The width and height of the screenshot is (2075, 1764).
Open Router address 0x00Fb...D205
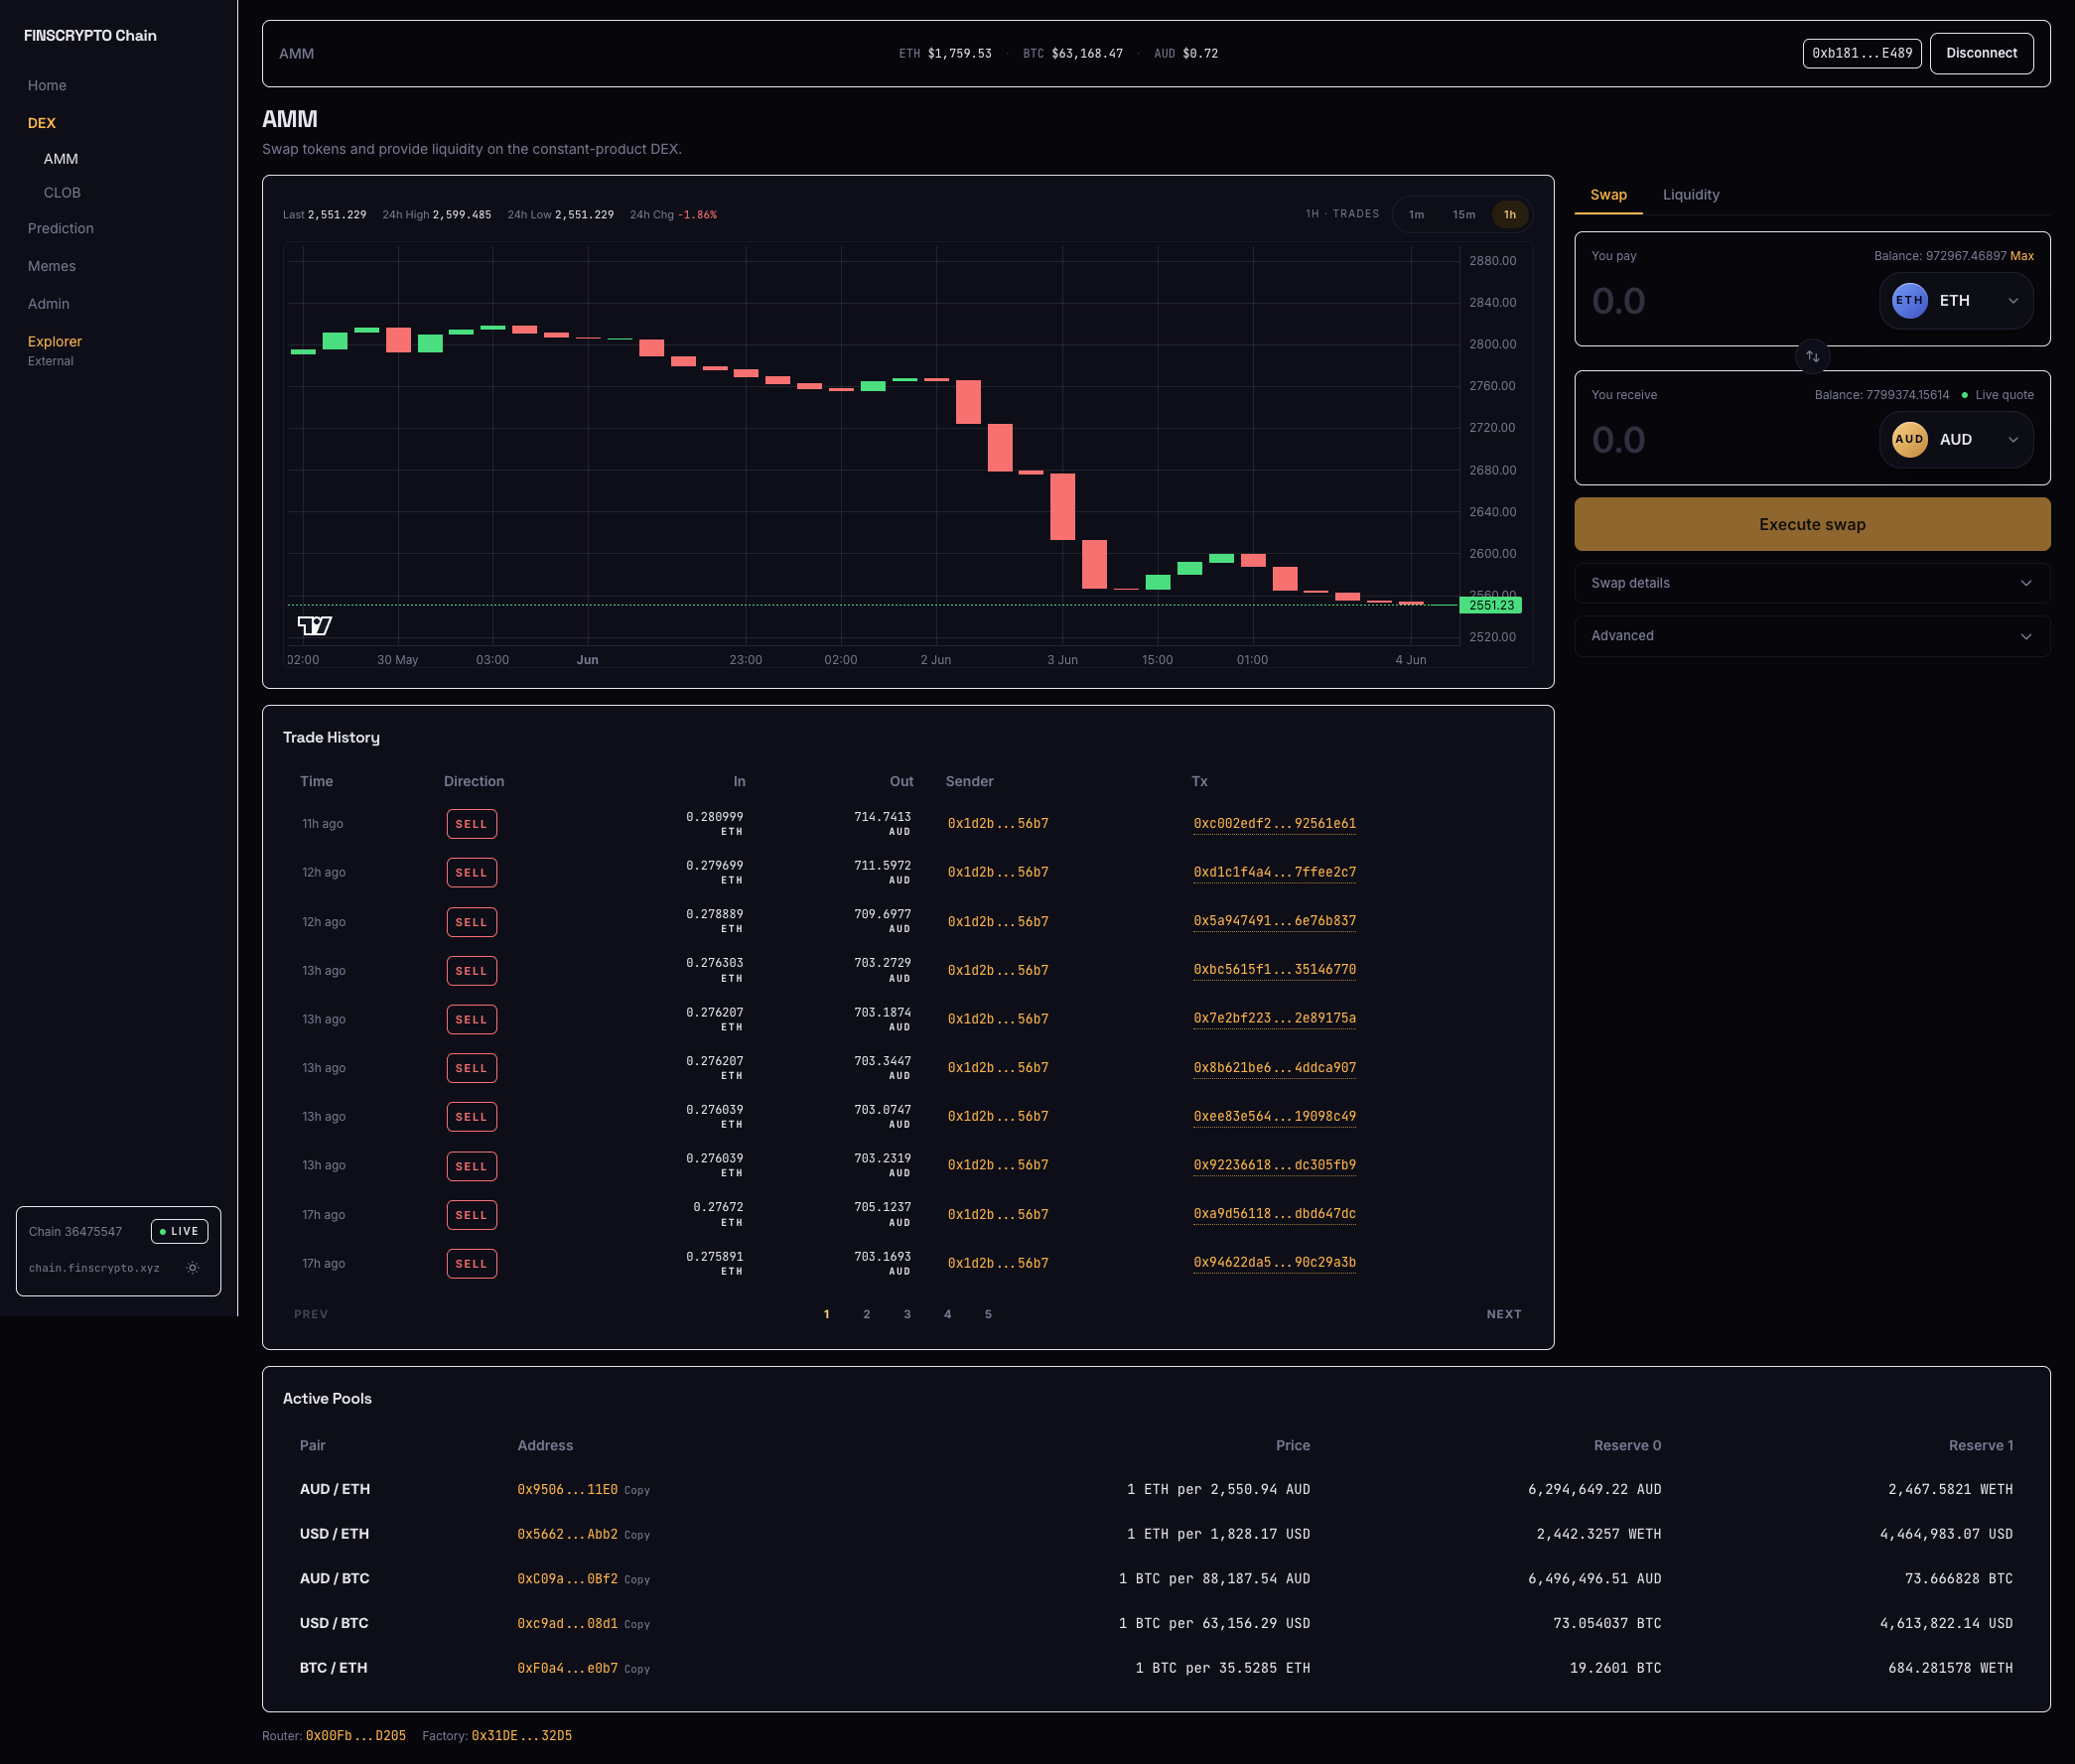pyautogui.click(x=355, y=1737)
